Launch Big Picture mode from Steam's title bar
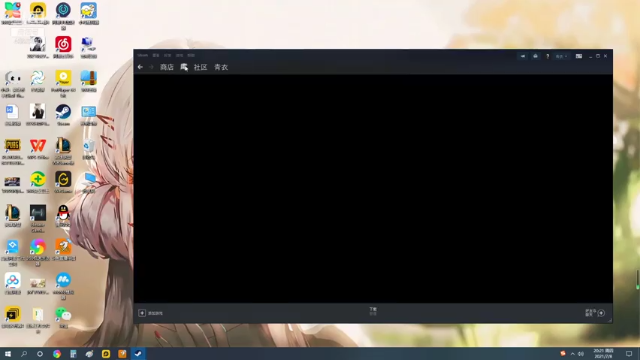The width and height of the screenshot is (640, 360). [579, 56]
